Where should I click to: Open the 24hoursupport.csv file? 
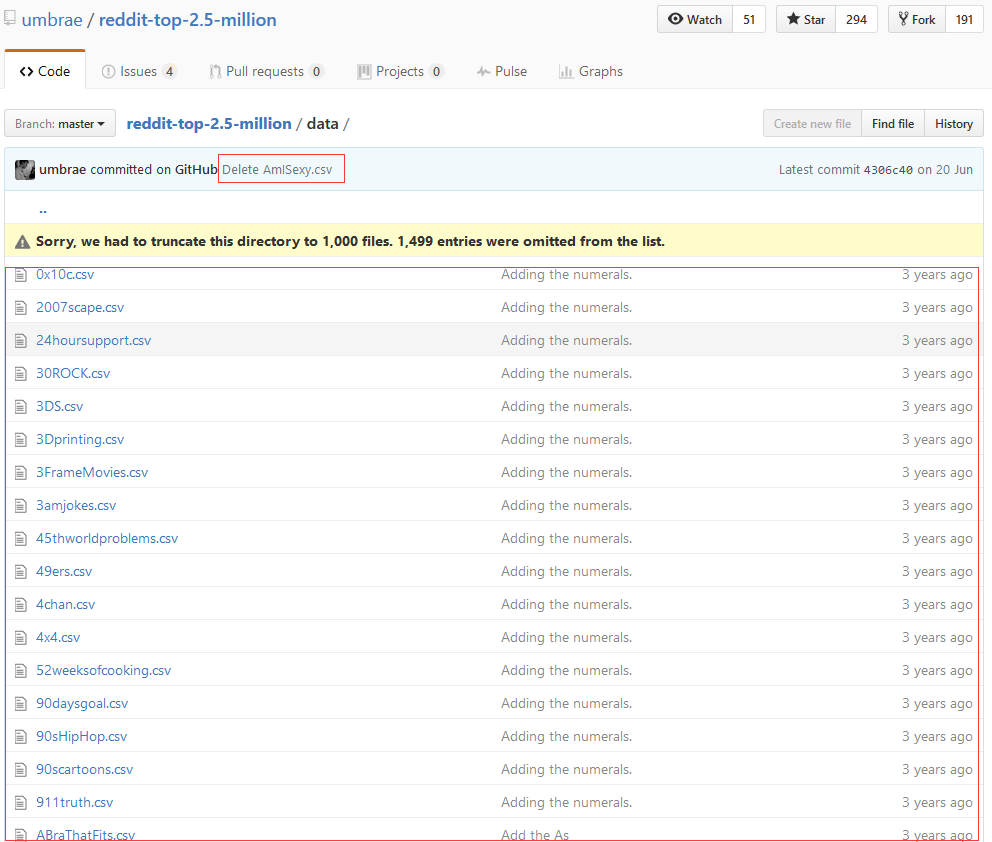[94, 340]
